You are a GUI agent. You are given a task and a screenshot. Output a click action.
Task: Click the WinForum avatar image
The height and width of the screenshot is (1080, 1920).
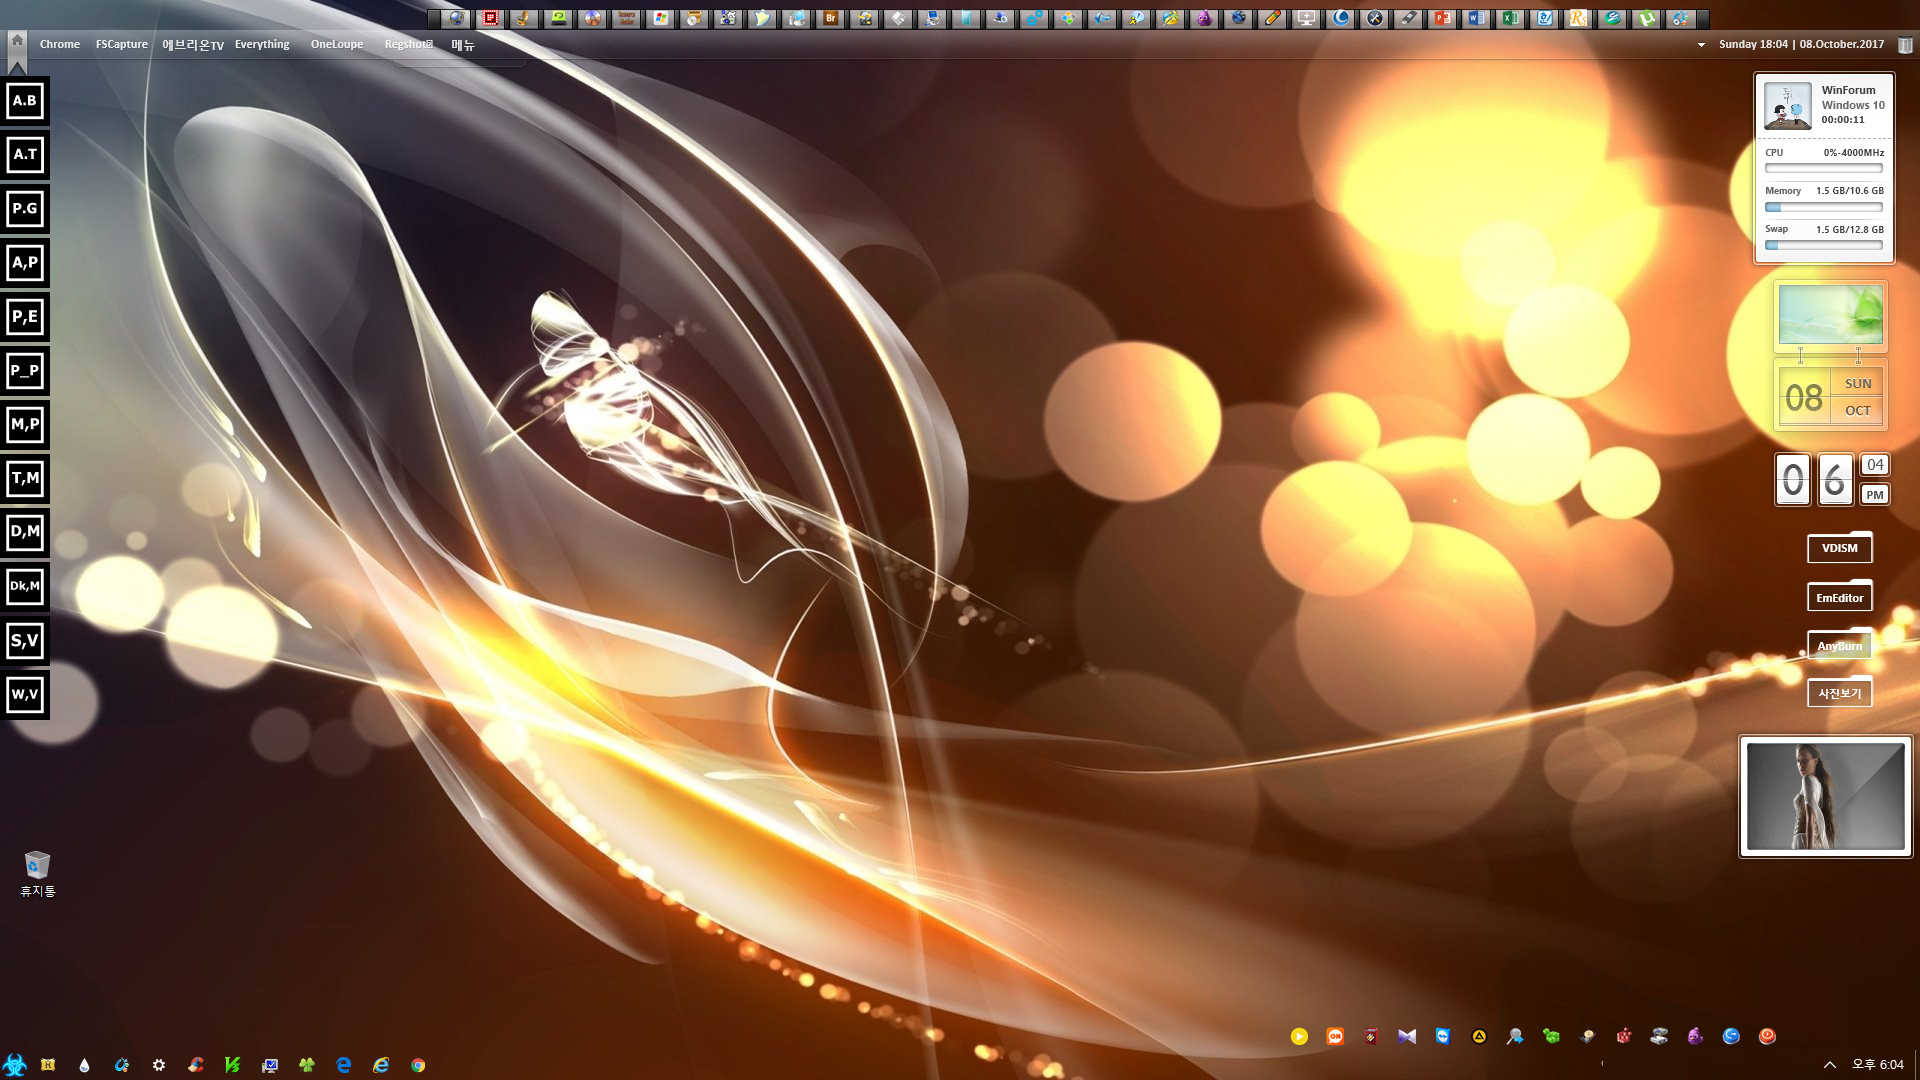1787,105
